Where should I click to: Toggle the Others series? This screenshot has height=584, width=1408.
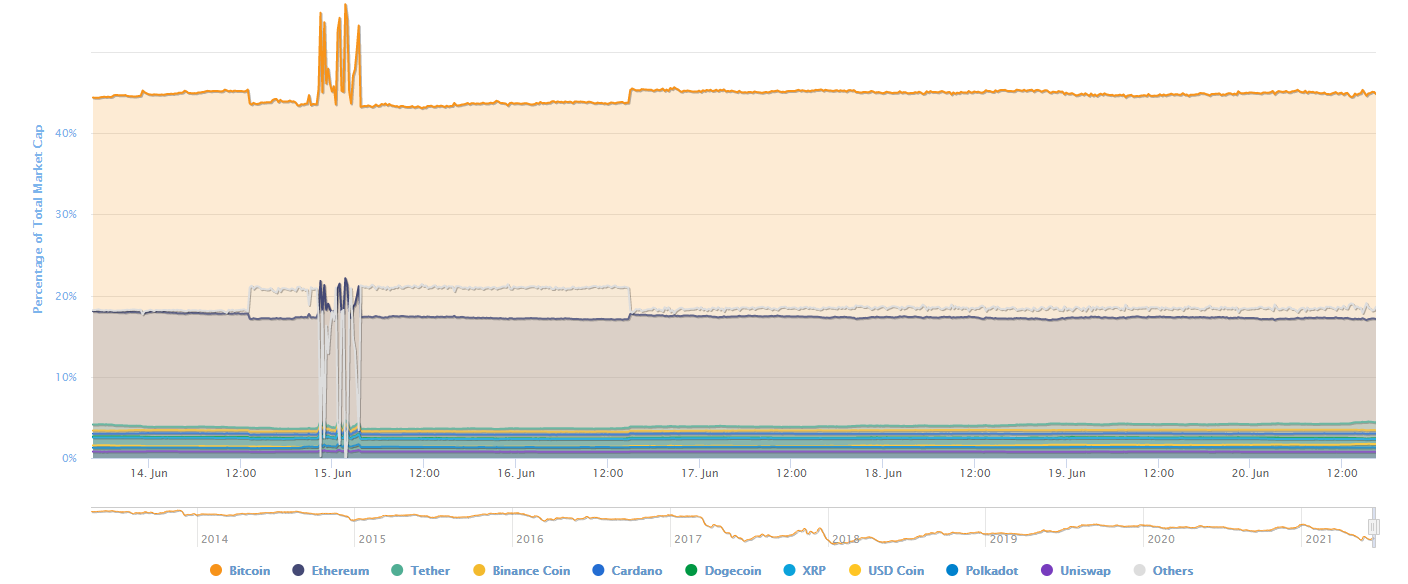tap(1162, 571)
